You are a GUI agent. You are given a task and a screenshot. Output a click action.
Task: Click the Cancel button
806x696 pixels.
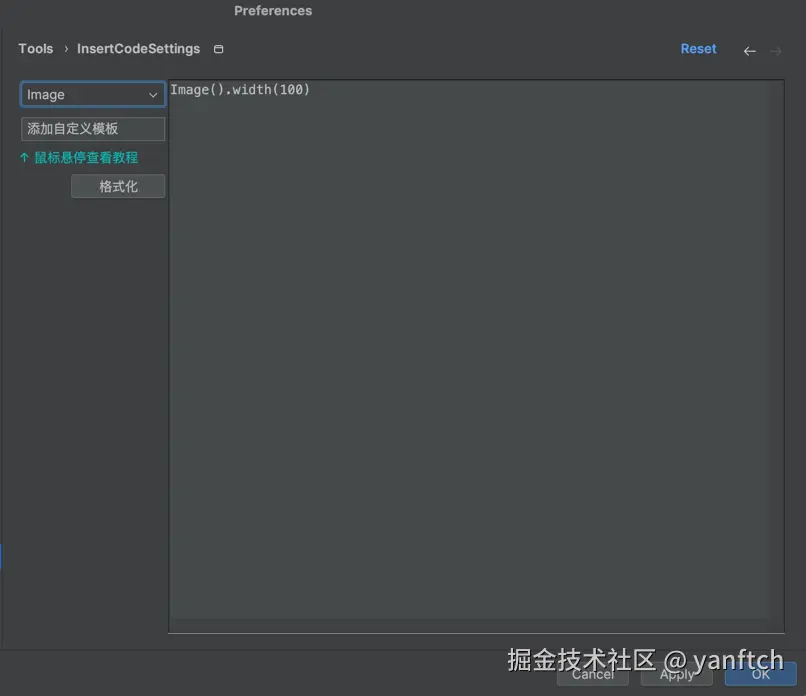click(x=593, y=674)
